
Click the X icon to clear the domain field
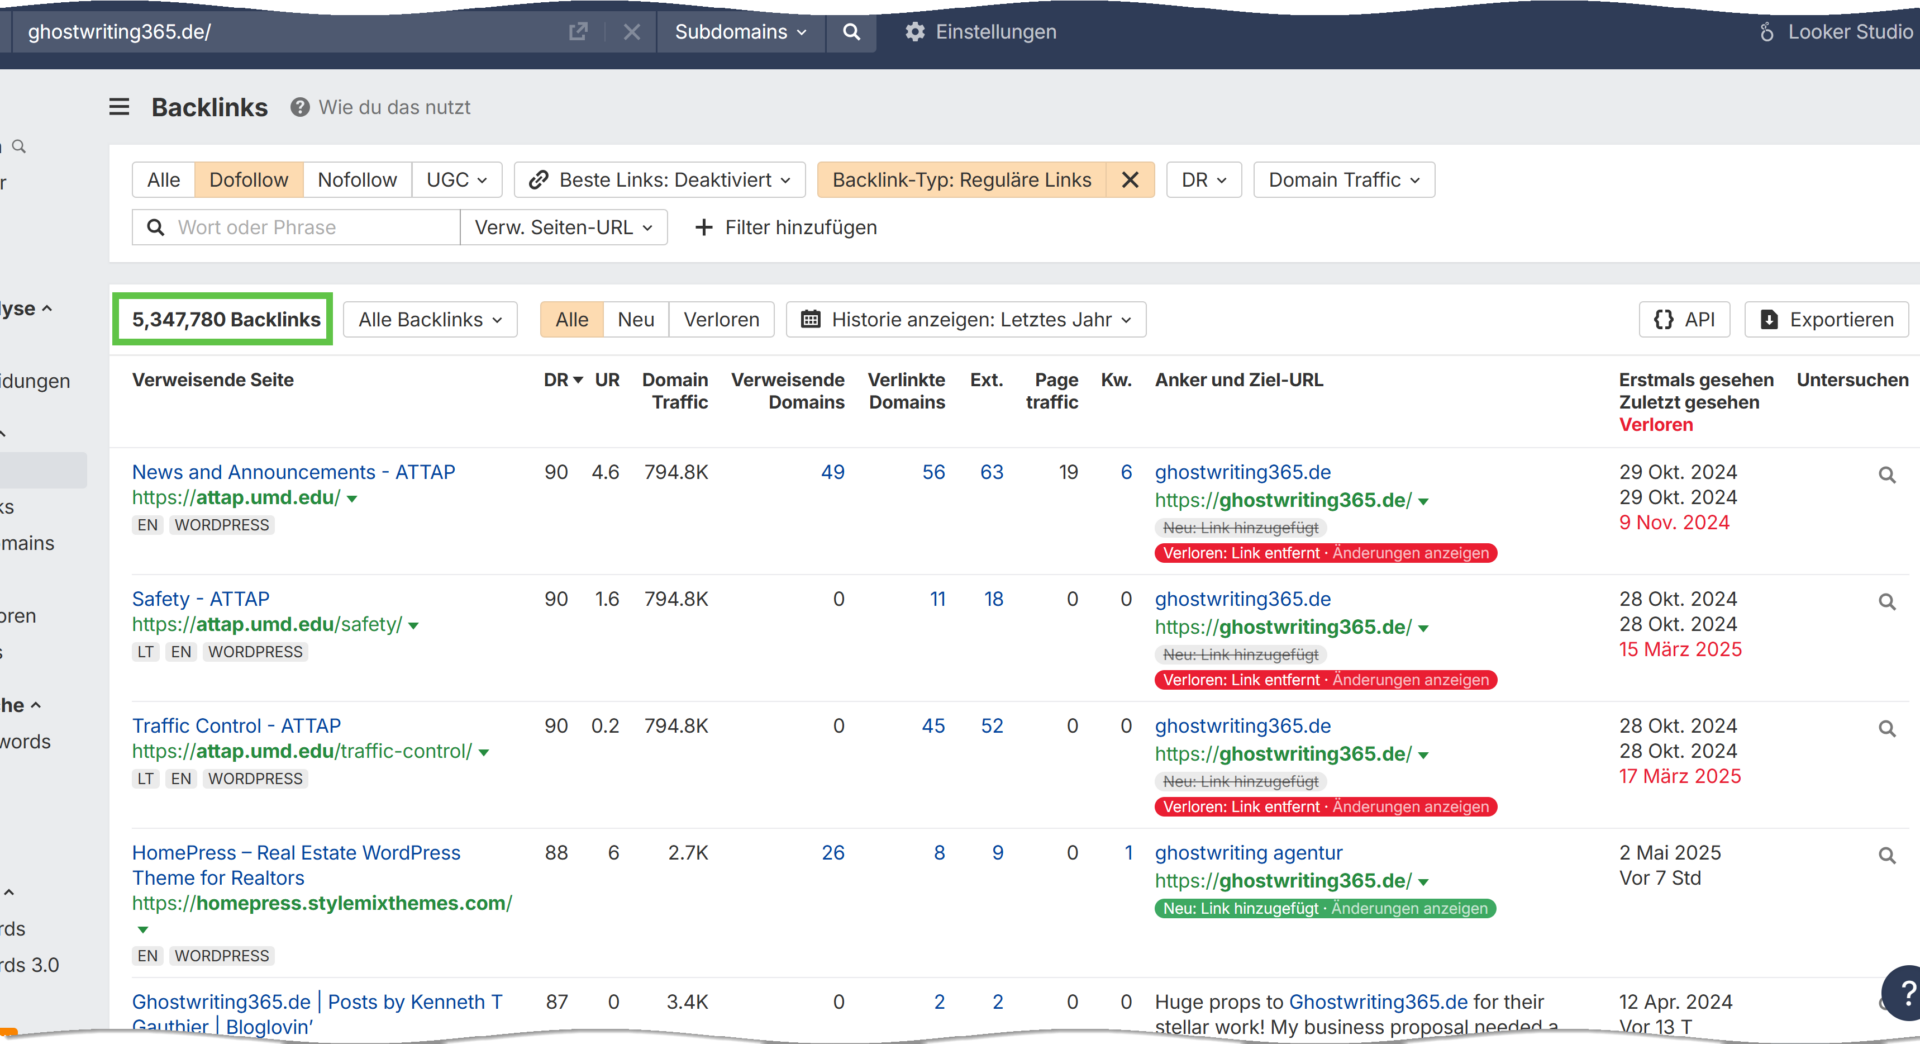(631, 32)
